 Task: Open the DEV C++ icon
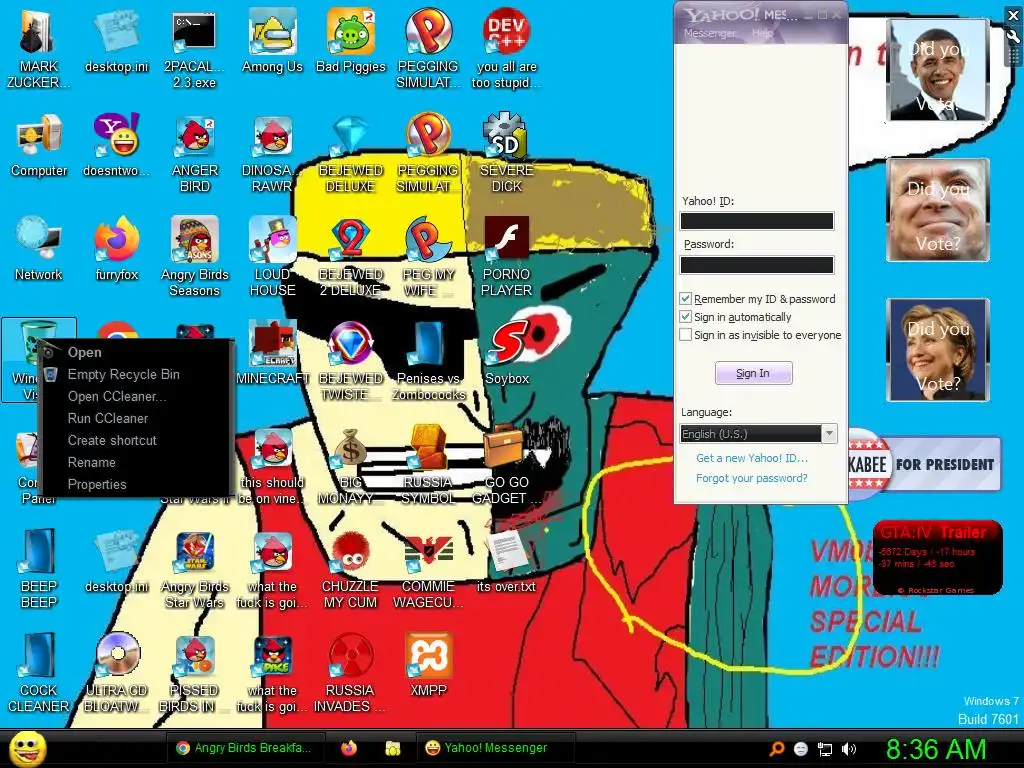coord(507,49)
